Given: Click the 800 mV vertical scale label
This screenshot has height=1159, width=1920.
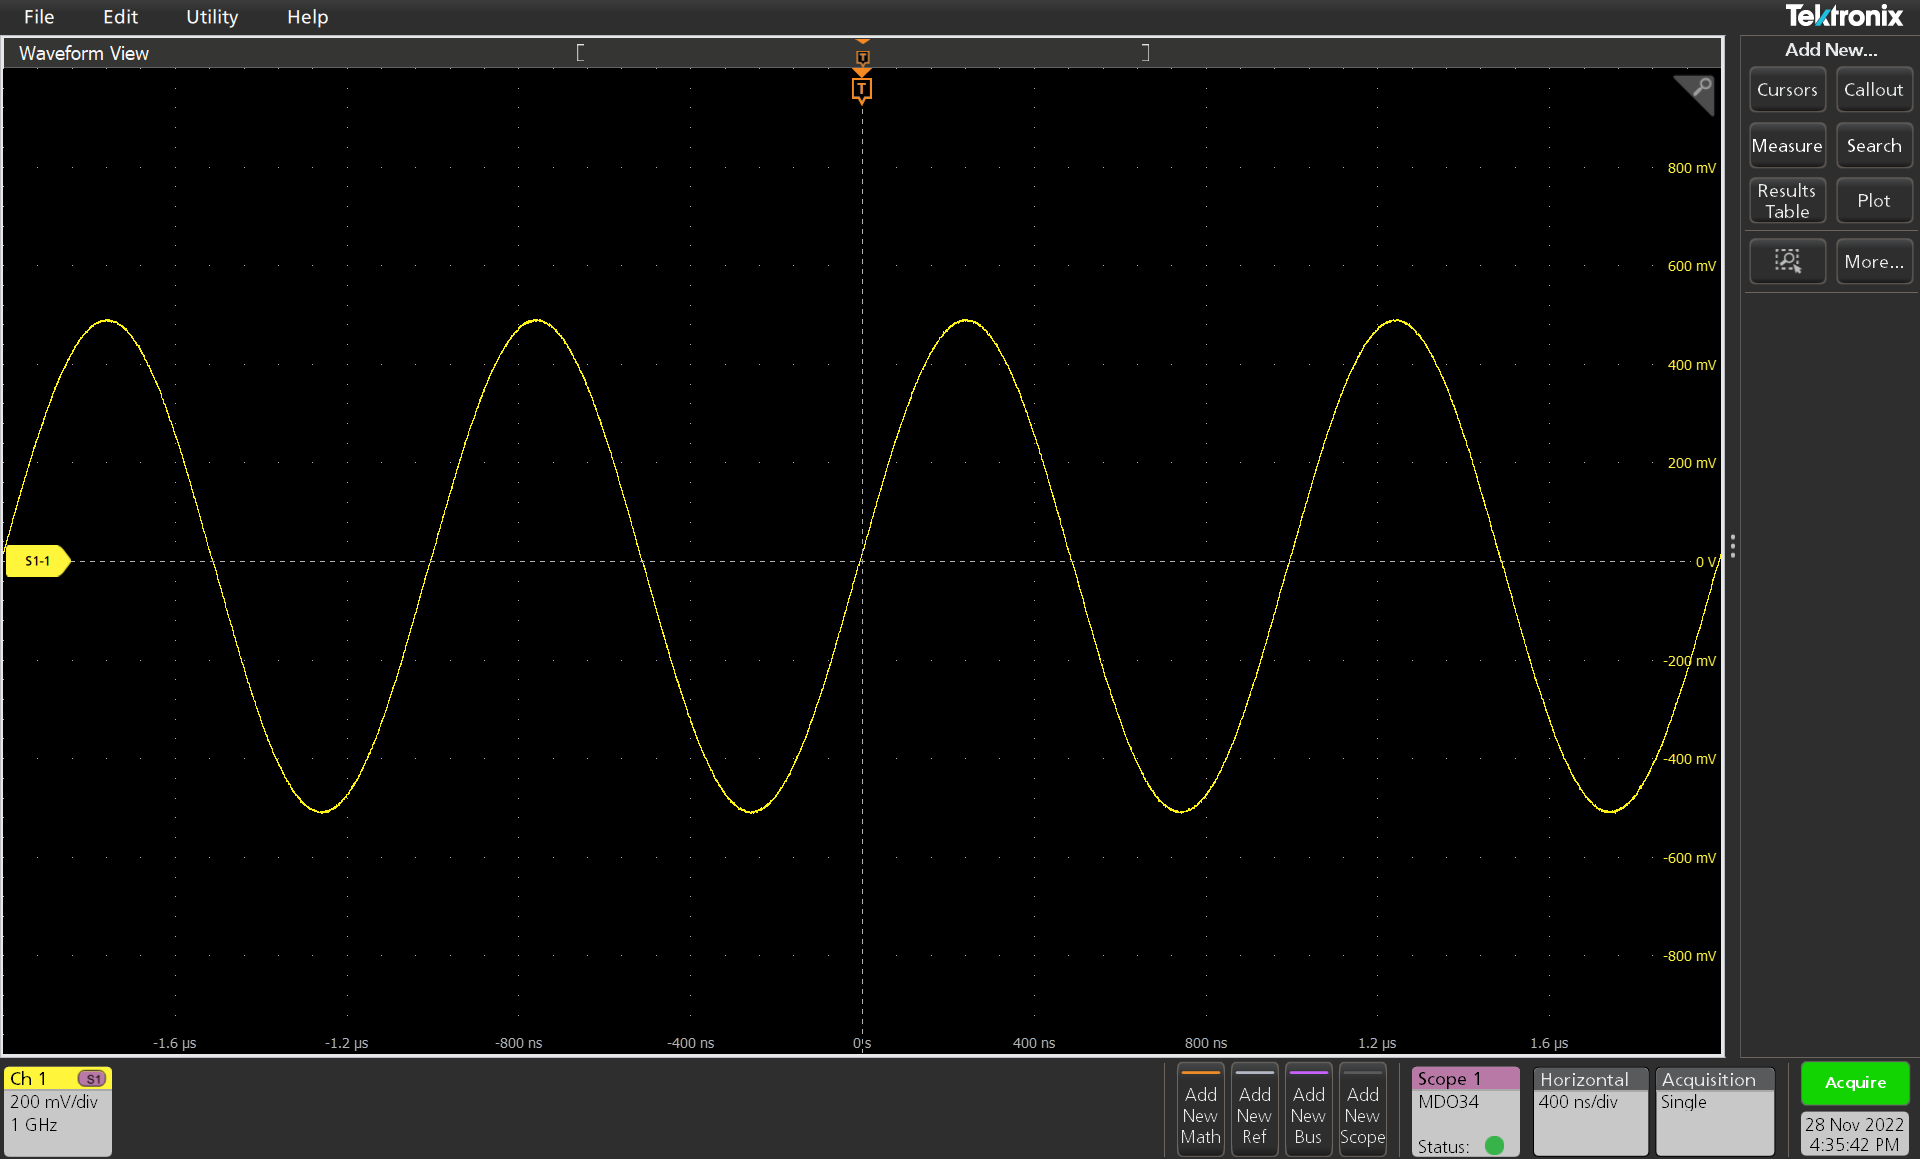Looking at the screenshot, I should [x=1691, y=168].
